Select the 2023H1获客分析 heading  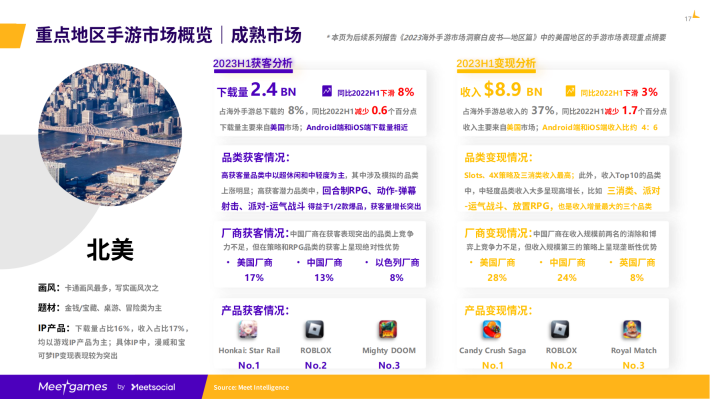coord(253,63)
